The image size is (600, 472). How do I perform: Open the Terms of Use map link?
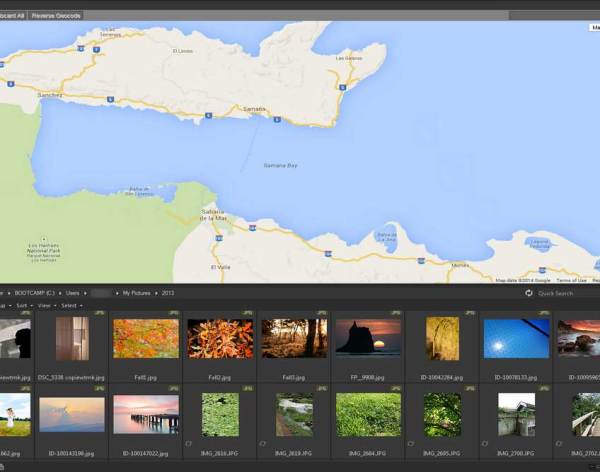[571, 281]
